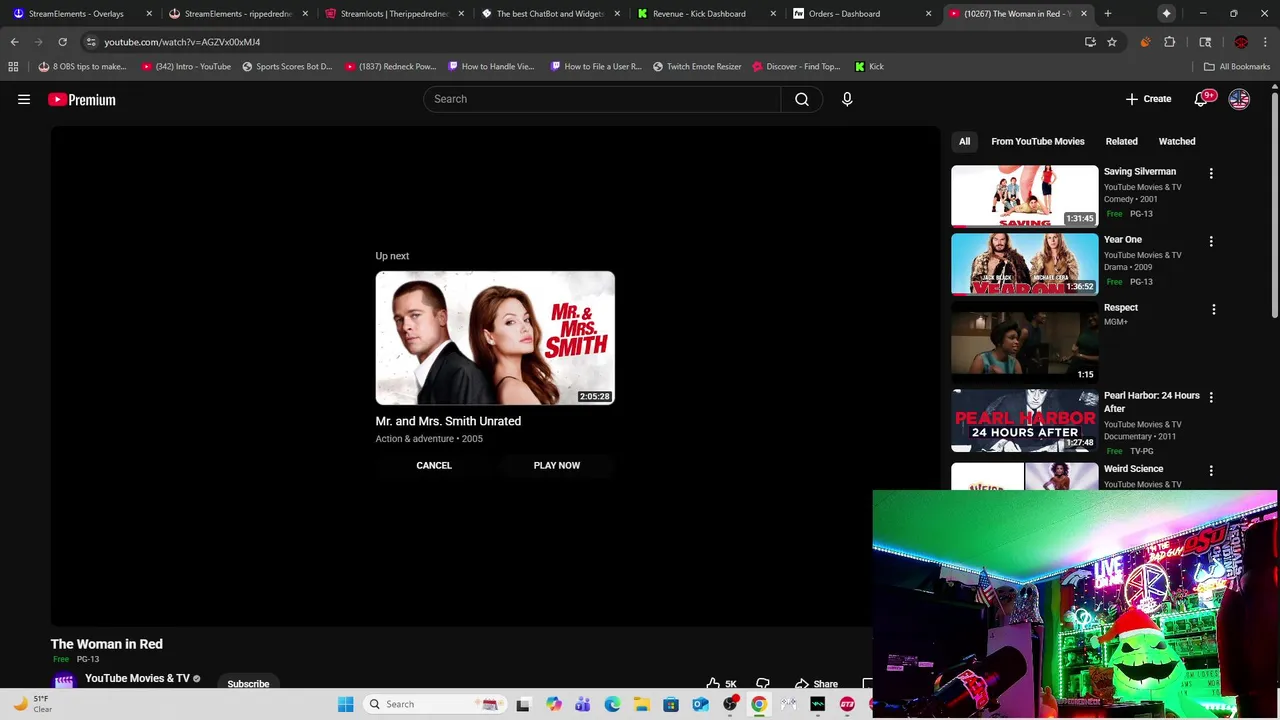The image size is (1280, 720).
Task: Open YouTube Movies & TV channel name link
Action: coord(137,678)
